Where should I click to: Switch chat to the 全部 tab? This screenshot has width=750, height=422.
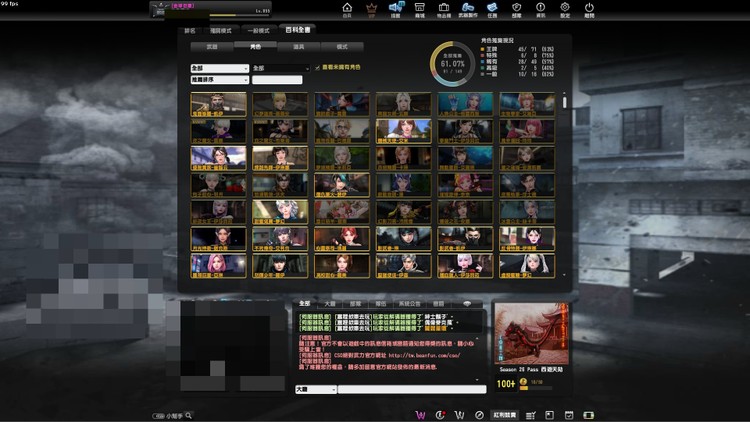point(305,304)
